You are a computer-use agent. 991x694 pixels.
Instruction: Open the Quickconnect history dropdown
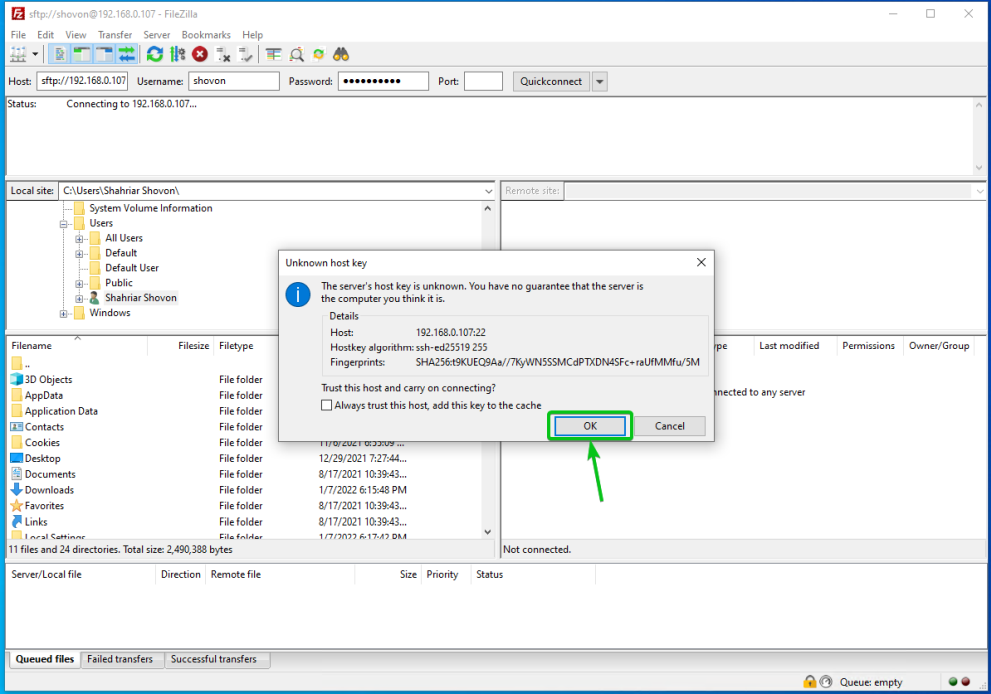599,81
